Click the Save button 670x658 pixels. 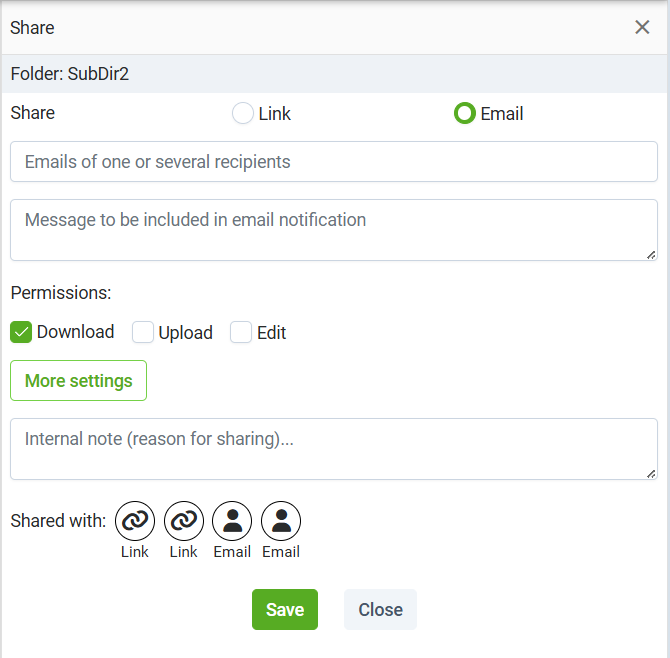coord(285,609)
